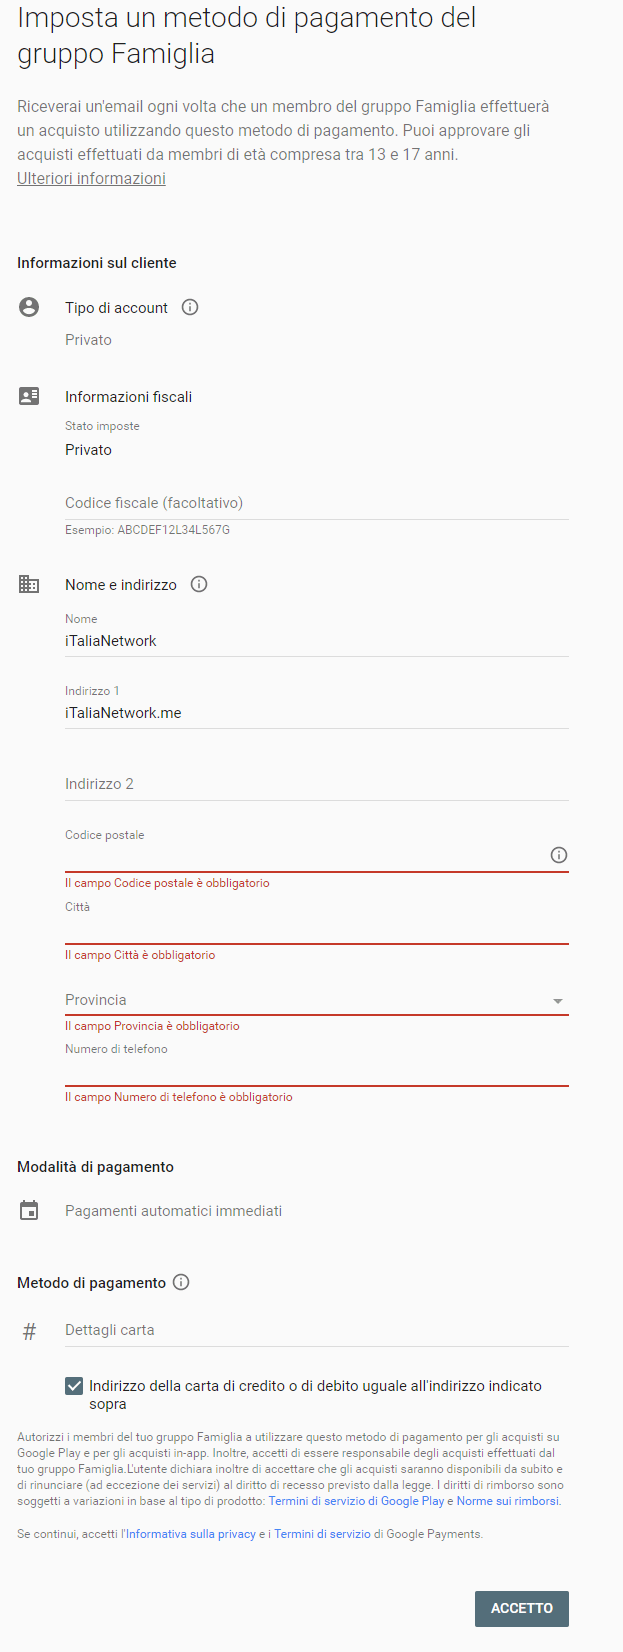
Task: Click the ID card icon beside Informazioni fiscali
Action: click(x=29, y=396)
